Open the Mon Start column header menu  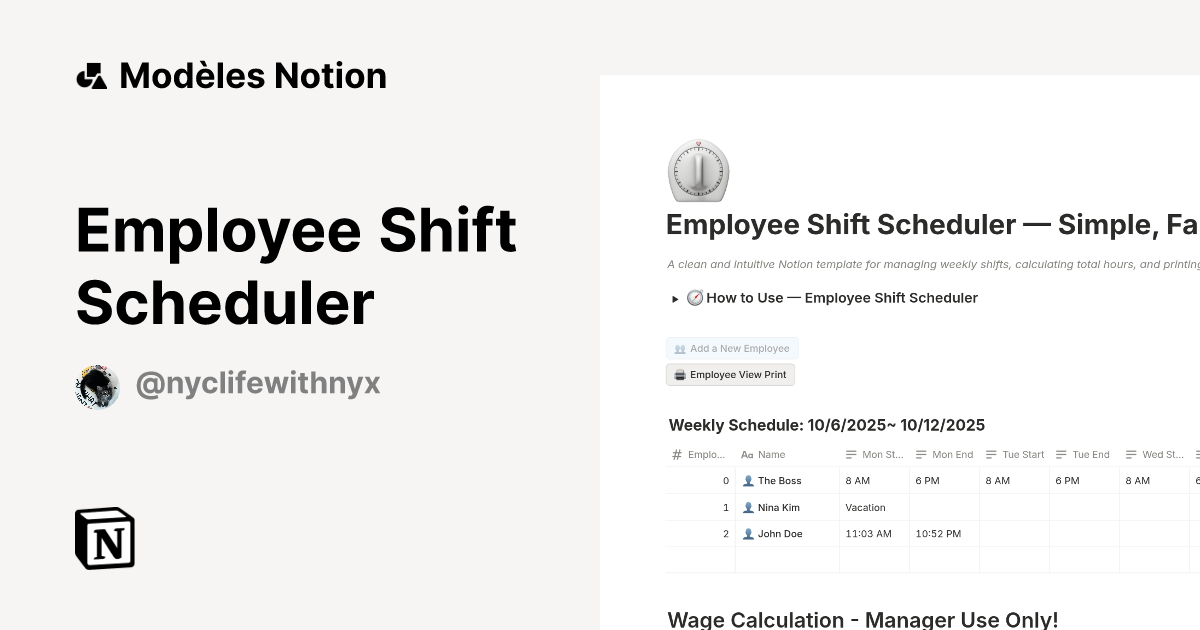click(x=884, y=454)
